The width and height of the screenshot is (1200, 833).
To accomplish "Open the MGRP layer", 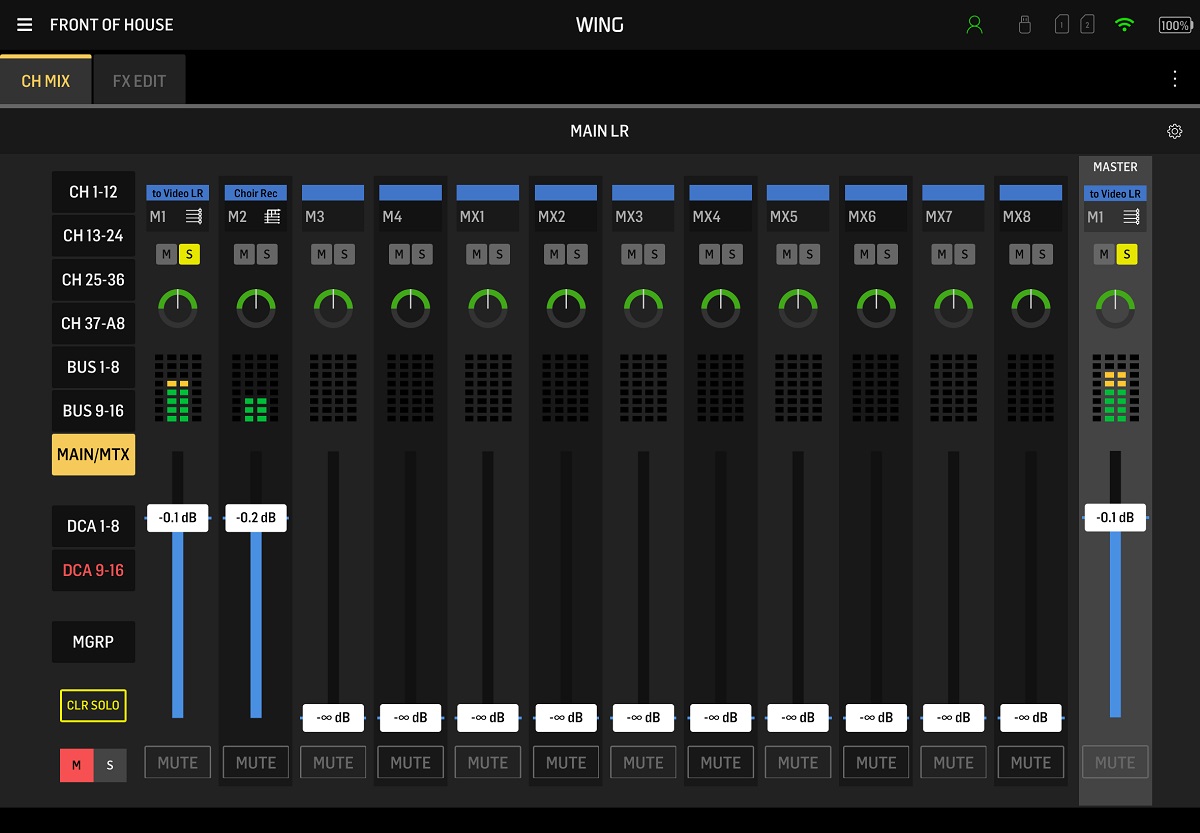I will [x=93, y=642].
